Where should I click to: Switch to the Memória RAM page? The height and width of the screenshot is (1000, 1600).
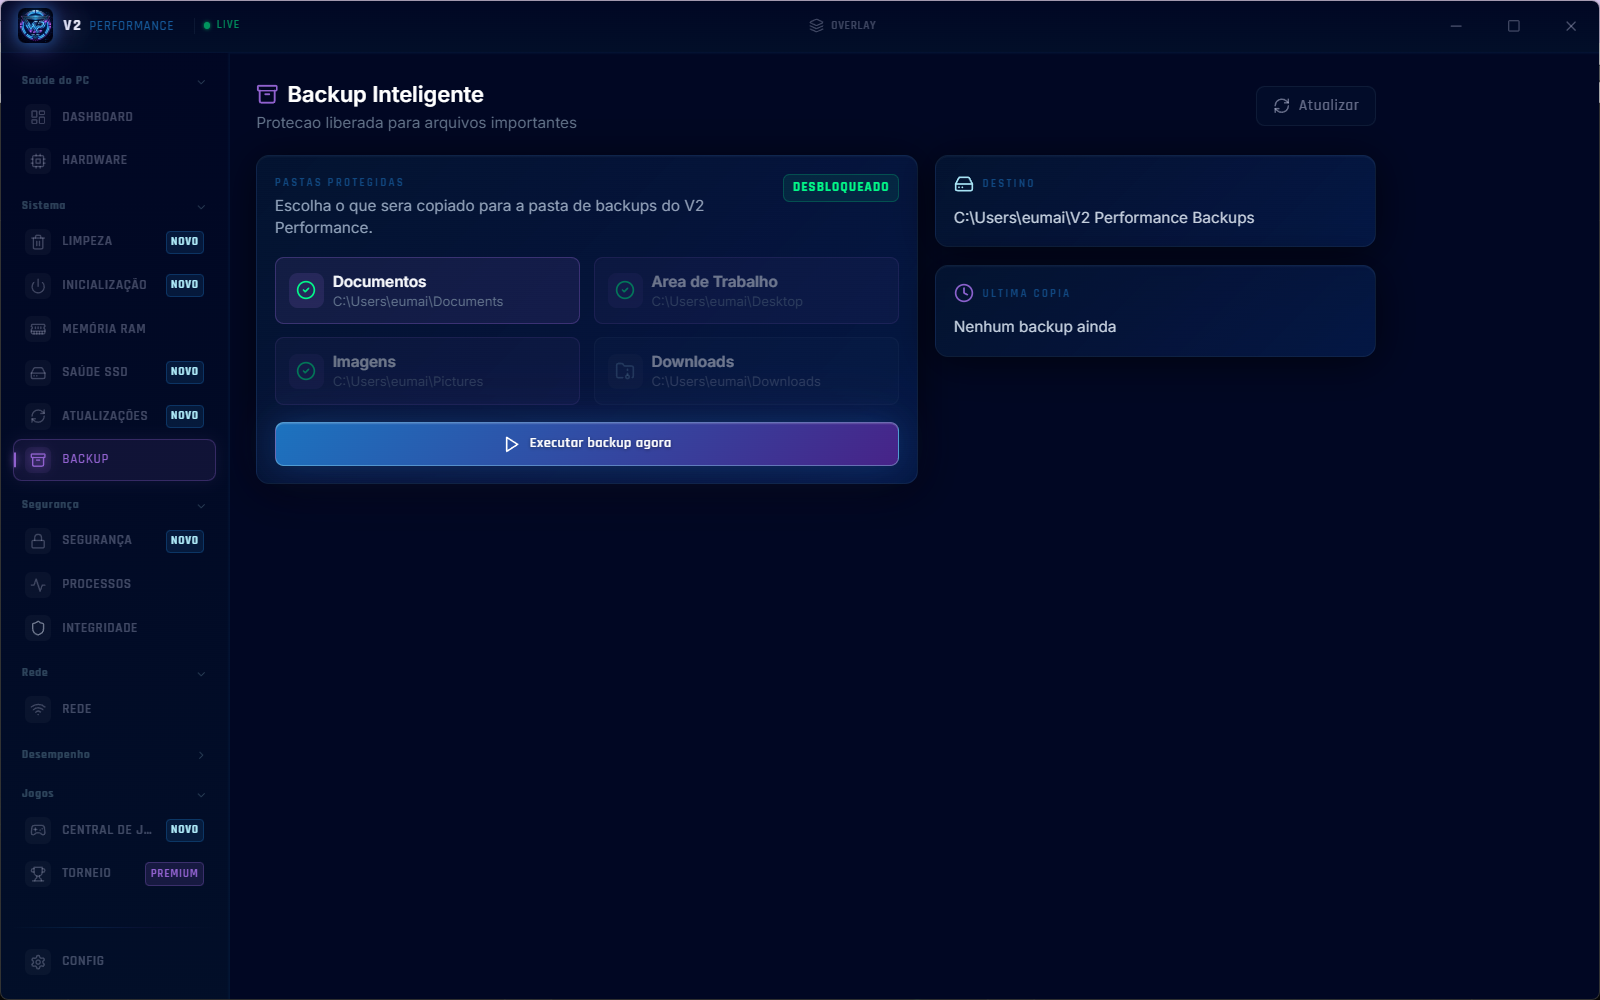coord(114,329)
